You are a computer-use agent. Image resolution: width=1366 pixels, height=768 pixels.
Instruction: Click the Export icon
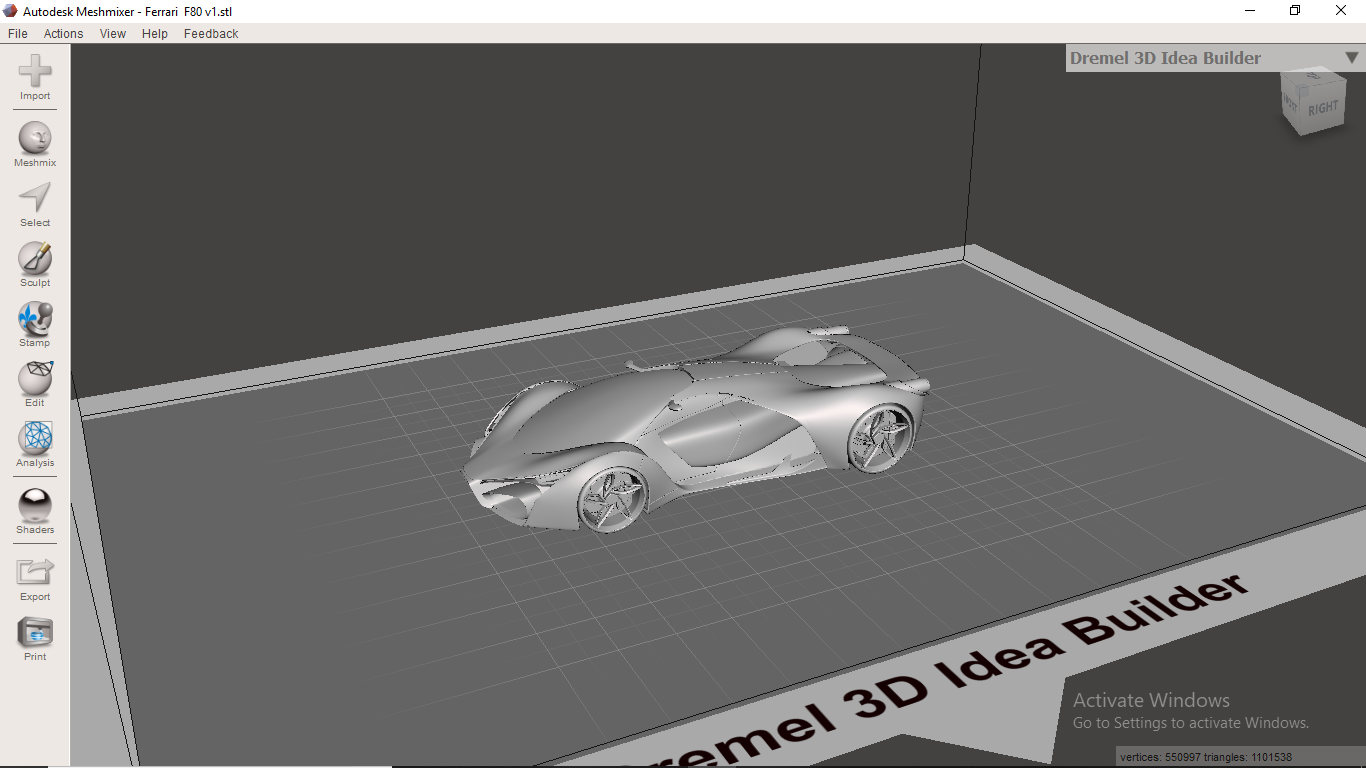pos(34,572)
